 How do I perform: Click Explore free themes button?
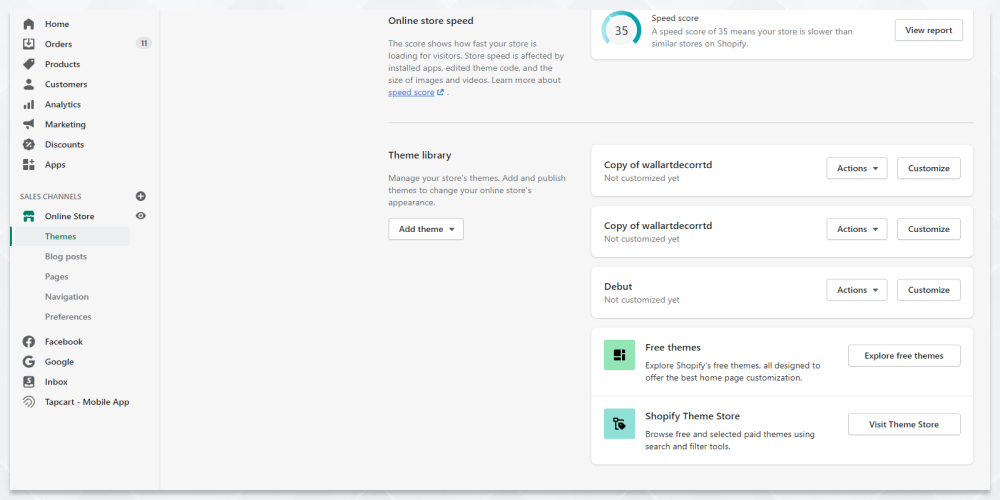coord(904,356)
